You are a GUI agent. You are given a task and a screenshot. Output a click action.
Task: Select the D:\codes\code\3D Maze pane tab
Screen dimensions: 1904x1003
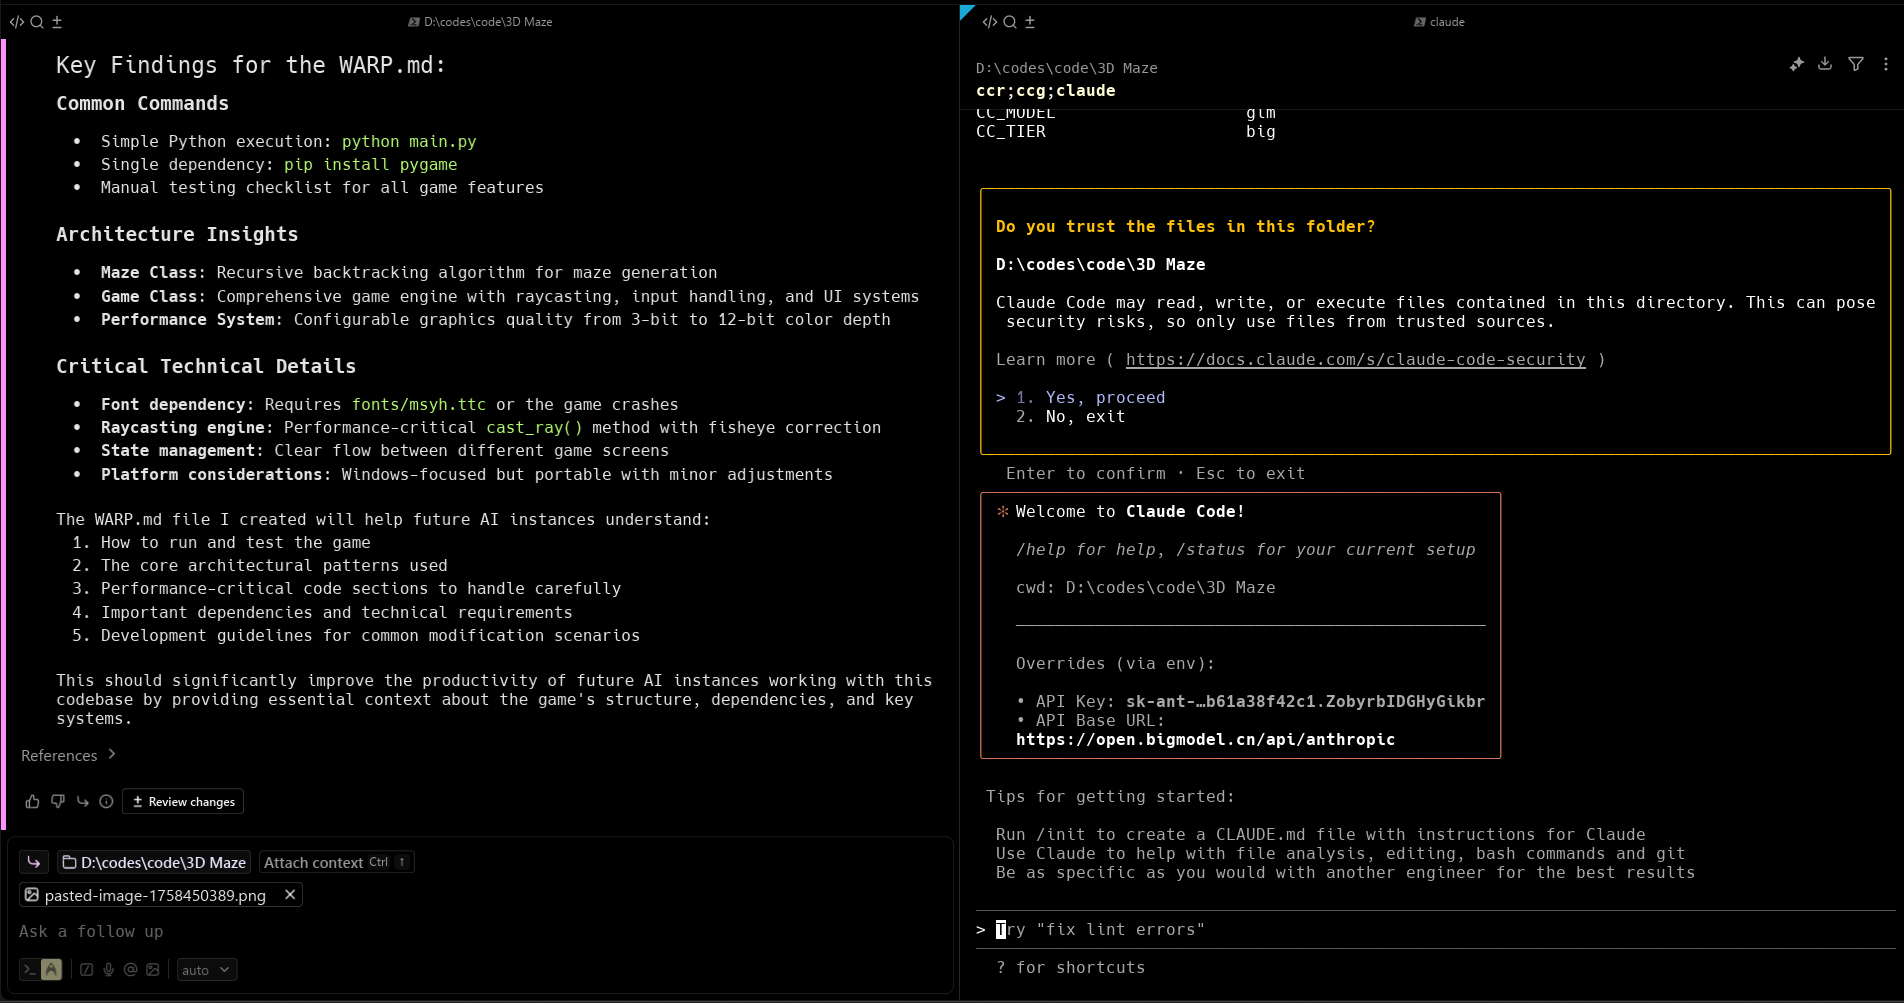click(481, 22)
